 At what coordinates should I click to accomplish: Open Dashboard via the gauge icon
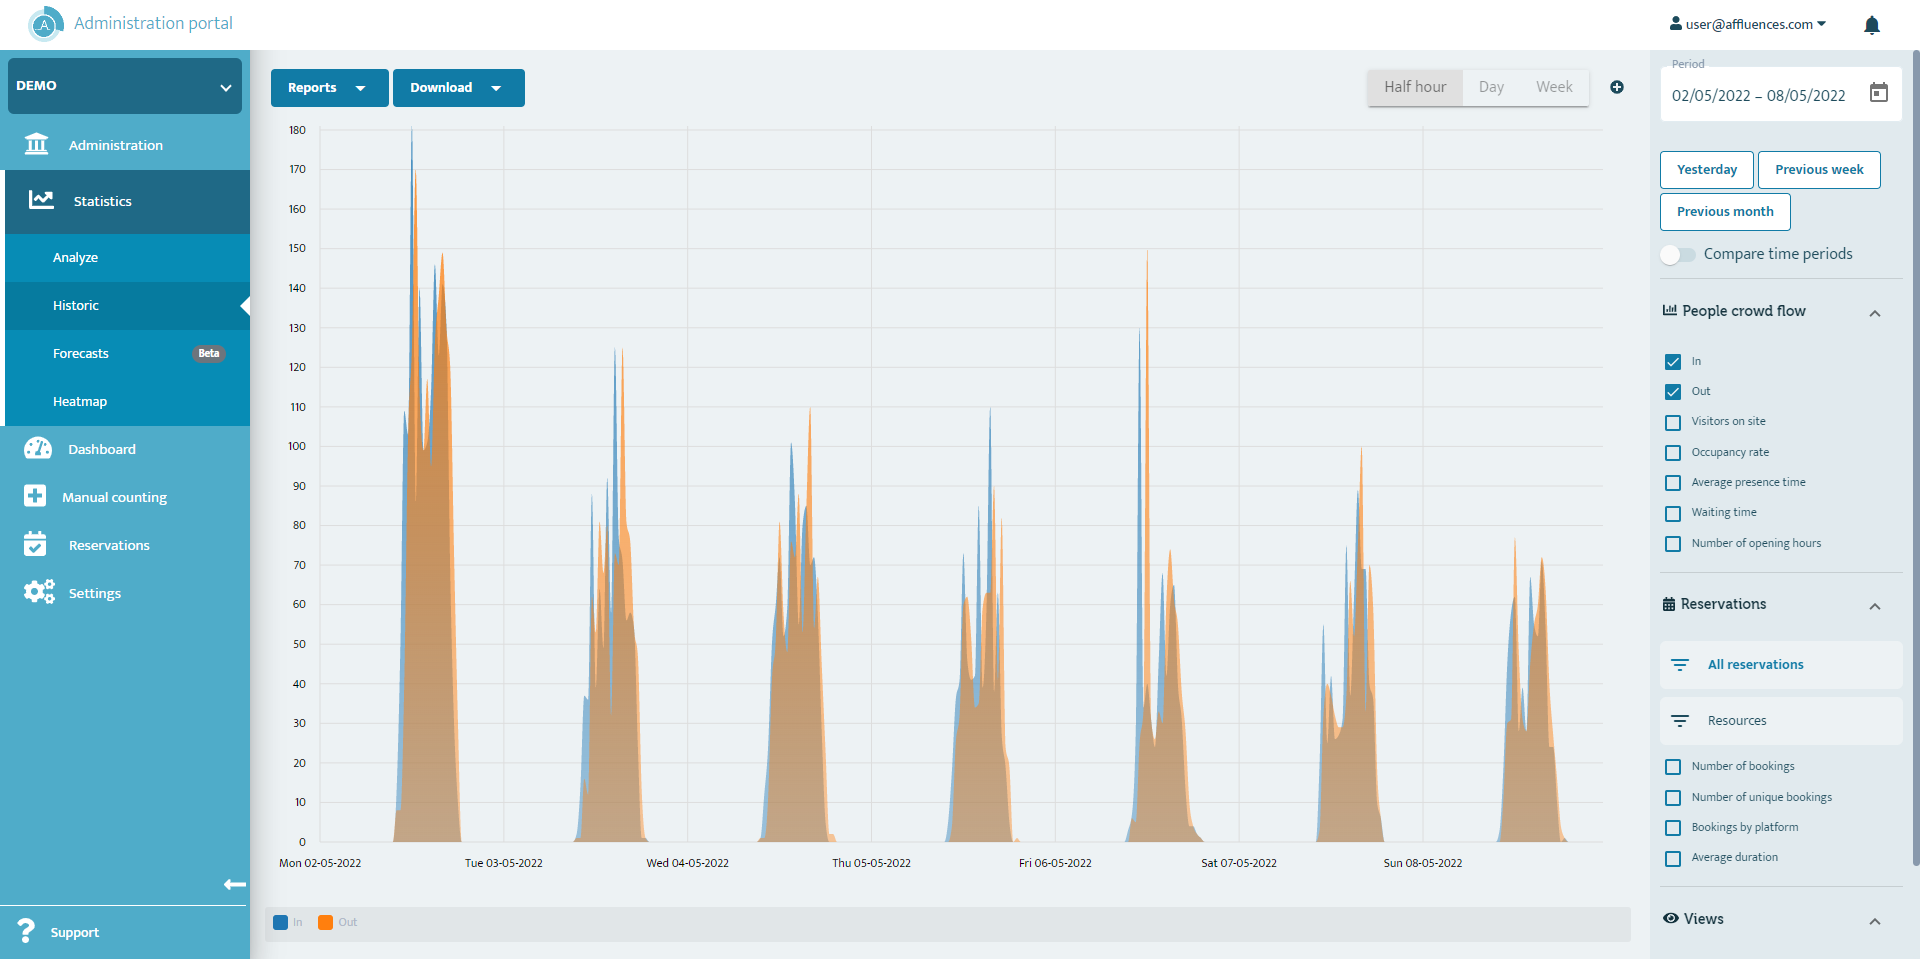tap(38, 449)
